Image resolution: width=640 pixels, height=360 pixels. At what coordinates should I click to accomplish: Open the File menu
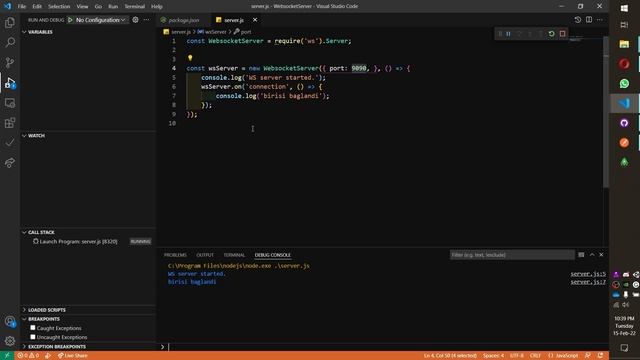coord(22,7)
